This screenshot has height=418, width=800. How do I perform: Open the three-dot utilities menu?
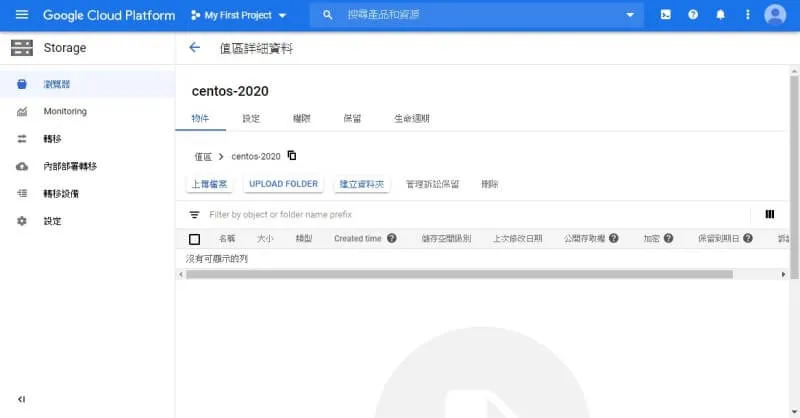tap(747, 15)
